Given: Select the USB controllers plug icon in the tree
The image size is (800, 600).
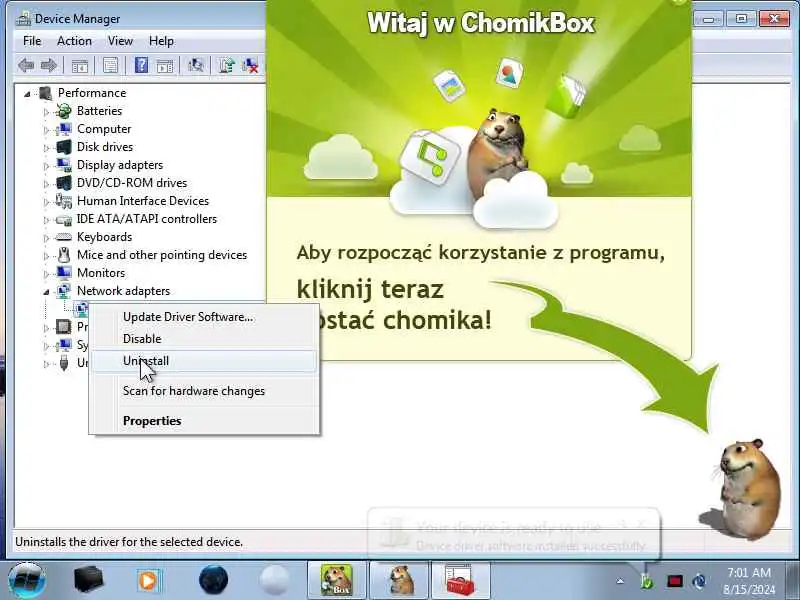Looking at the screenshot, I should click(64, 363).
